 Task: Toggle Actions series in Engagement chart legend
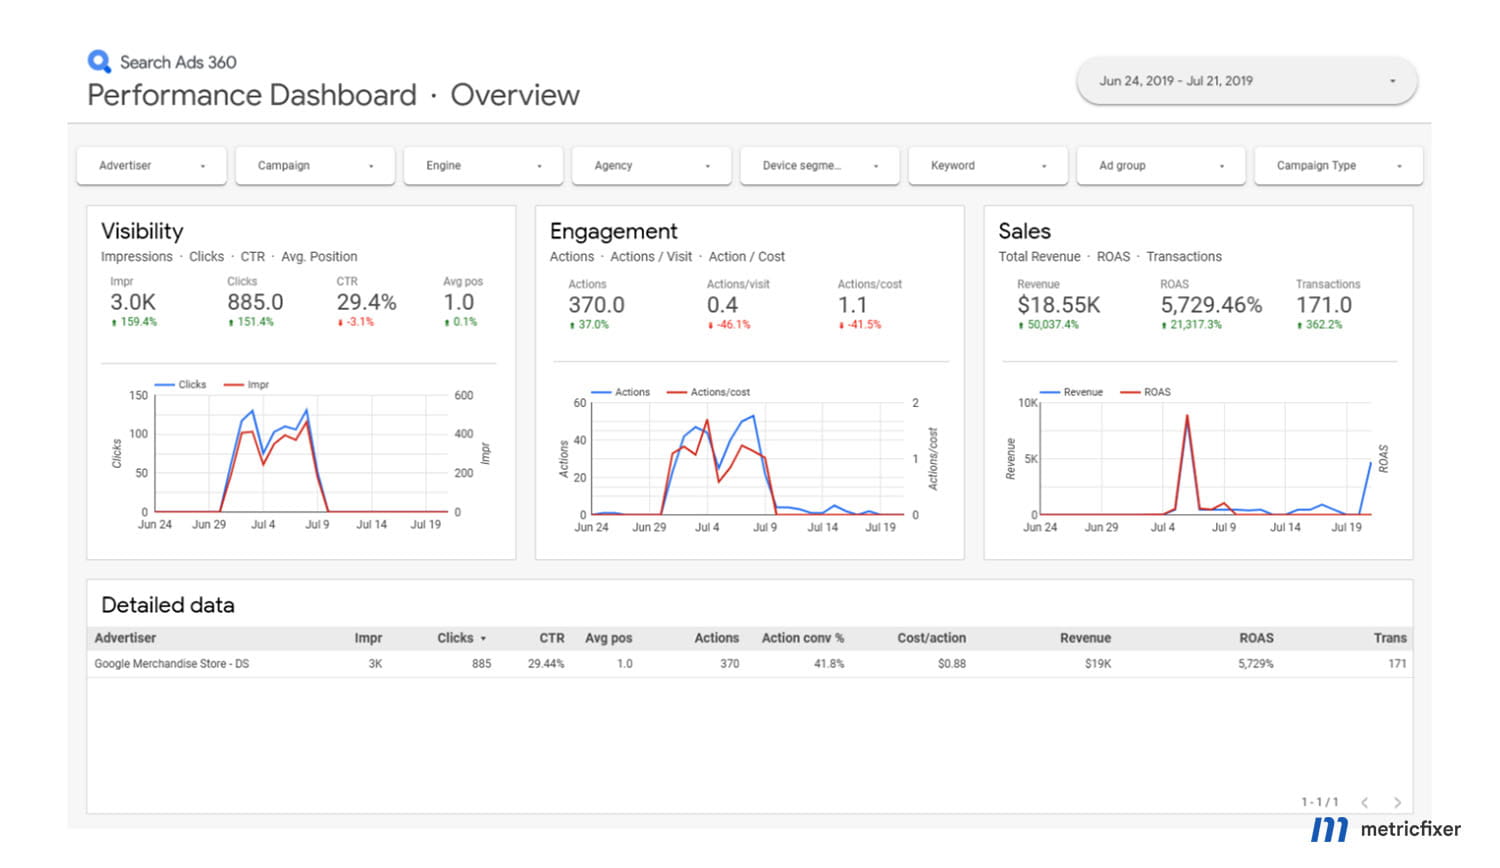click(621, 392)
